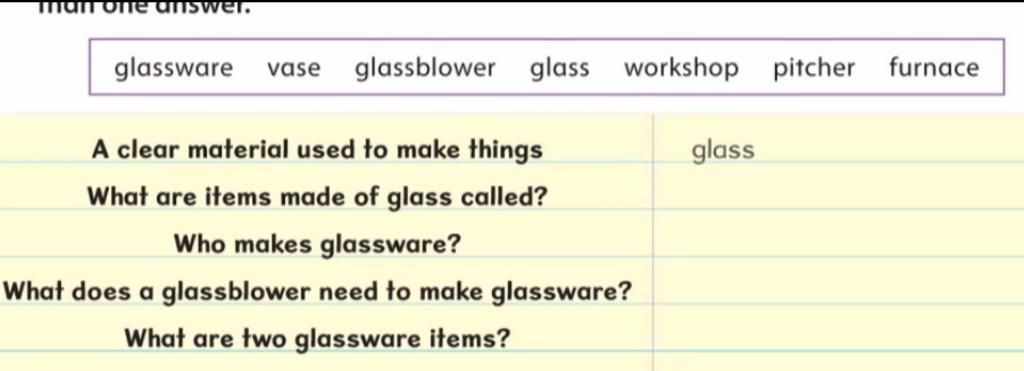Choose 'glassblower' from the word bank
Screen dimensions: 1024x371
425,68
